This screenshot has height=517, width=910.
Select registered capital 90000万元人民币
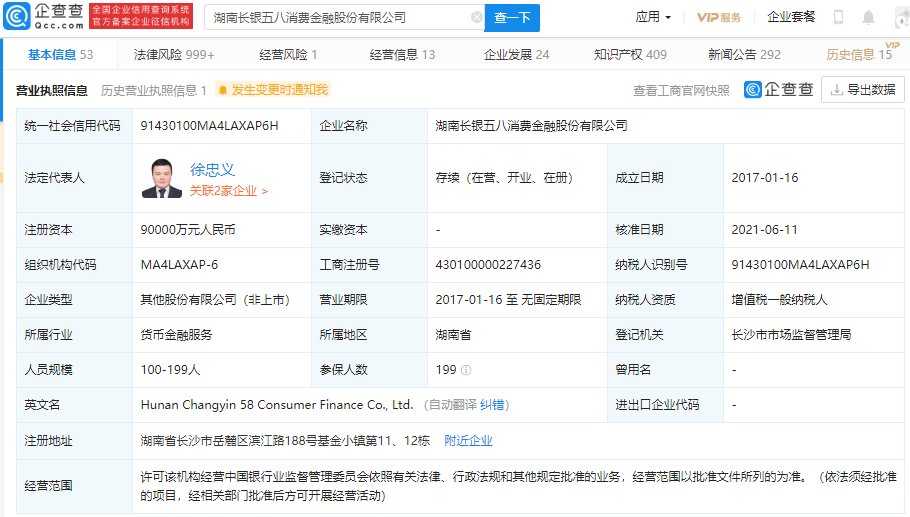coord(188,230)
